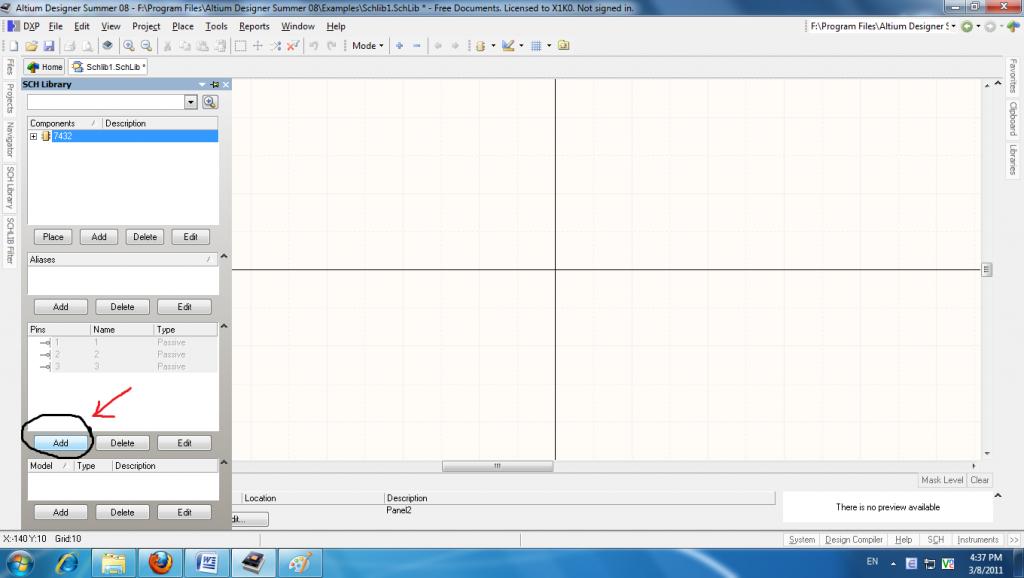The width and height of the screenshot is (1024, 578).
Task: Click the print preview toolbar icon
Action: [x=87, y=46]
